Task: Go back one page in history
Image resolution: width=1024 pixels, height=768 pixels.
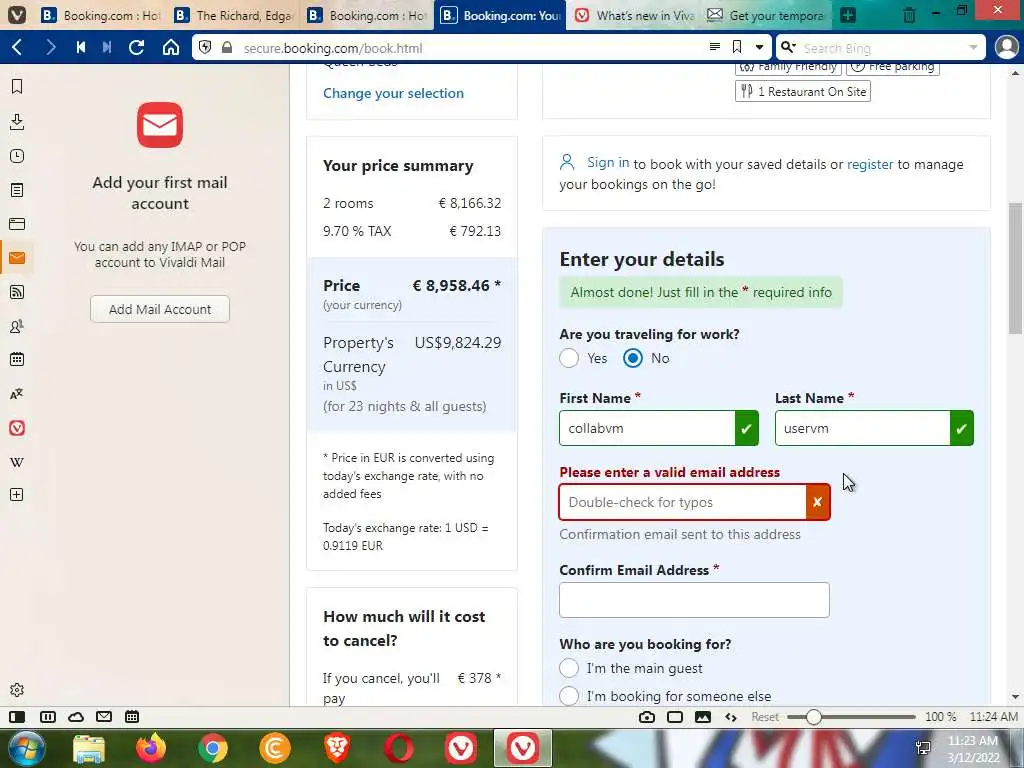Action: tap(18, 48)
